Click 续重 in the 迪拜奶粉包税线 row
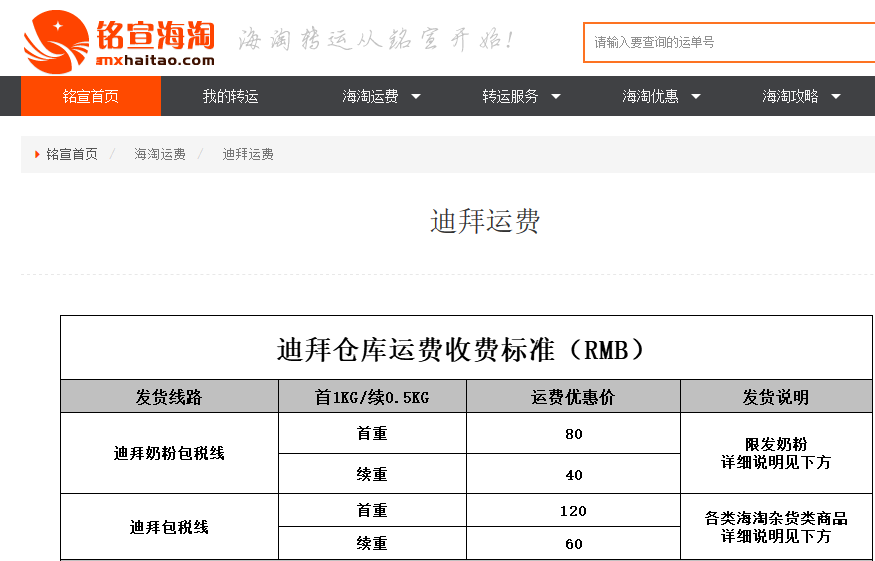Image resolution: width=875 pixels, height=561 pixels. (372, 474)
